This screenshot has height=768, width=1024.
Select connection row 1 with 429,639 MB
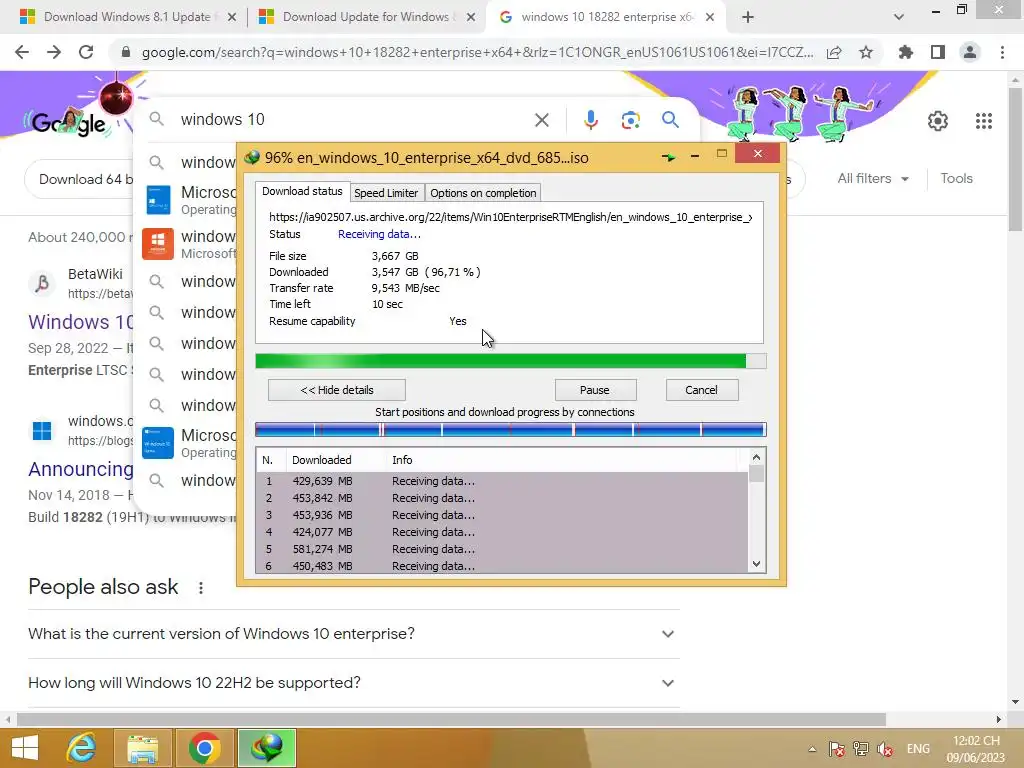pyautogui.click(x=502, y=481)
